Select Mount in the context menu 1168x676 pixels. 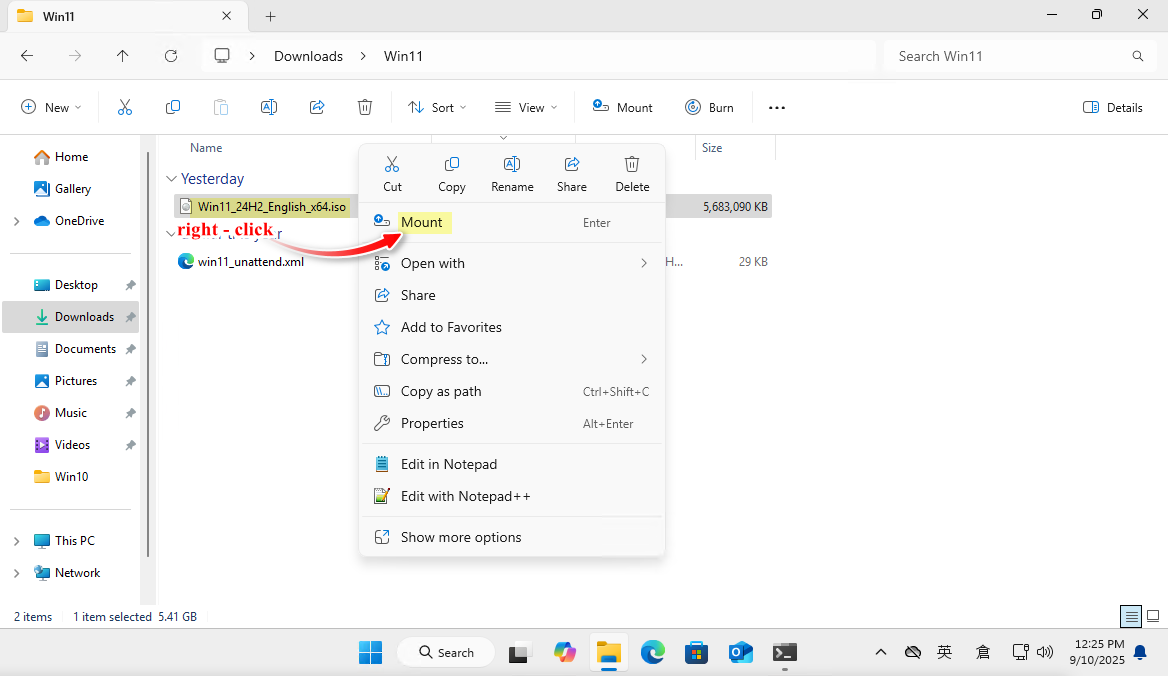click(421, 223)
